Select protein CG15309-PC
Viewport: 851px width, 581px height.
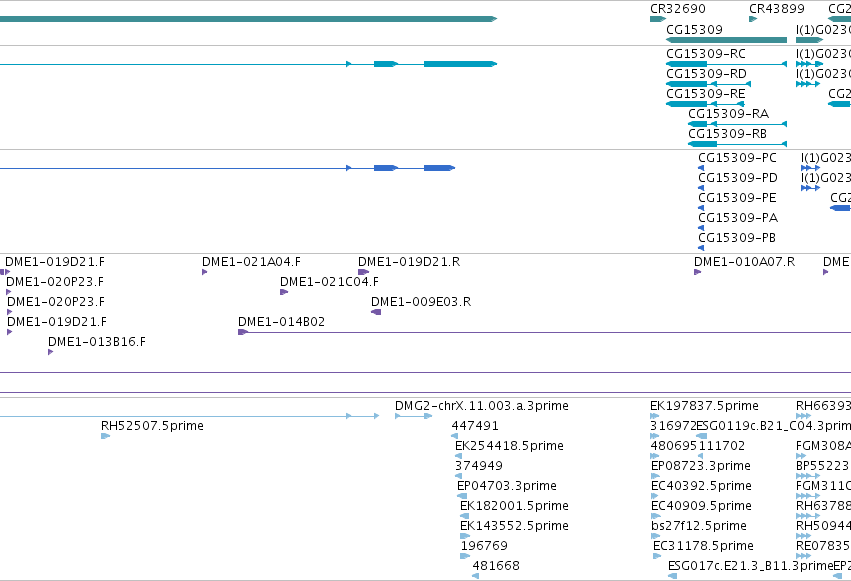(x=737, y=158)
